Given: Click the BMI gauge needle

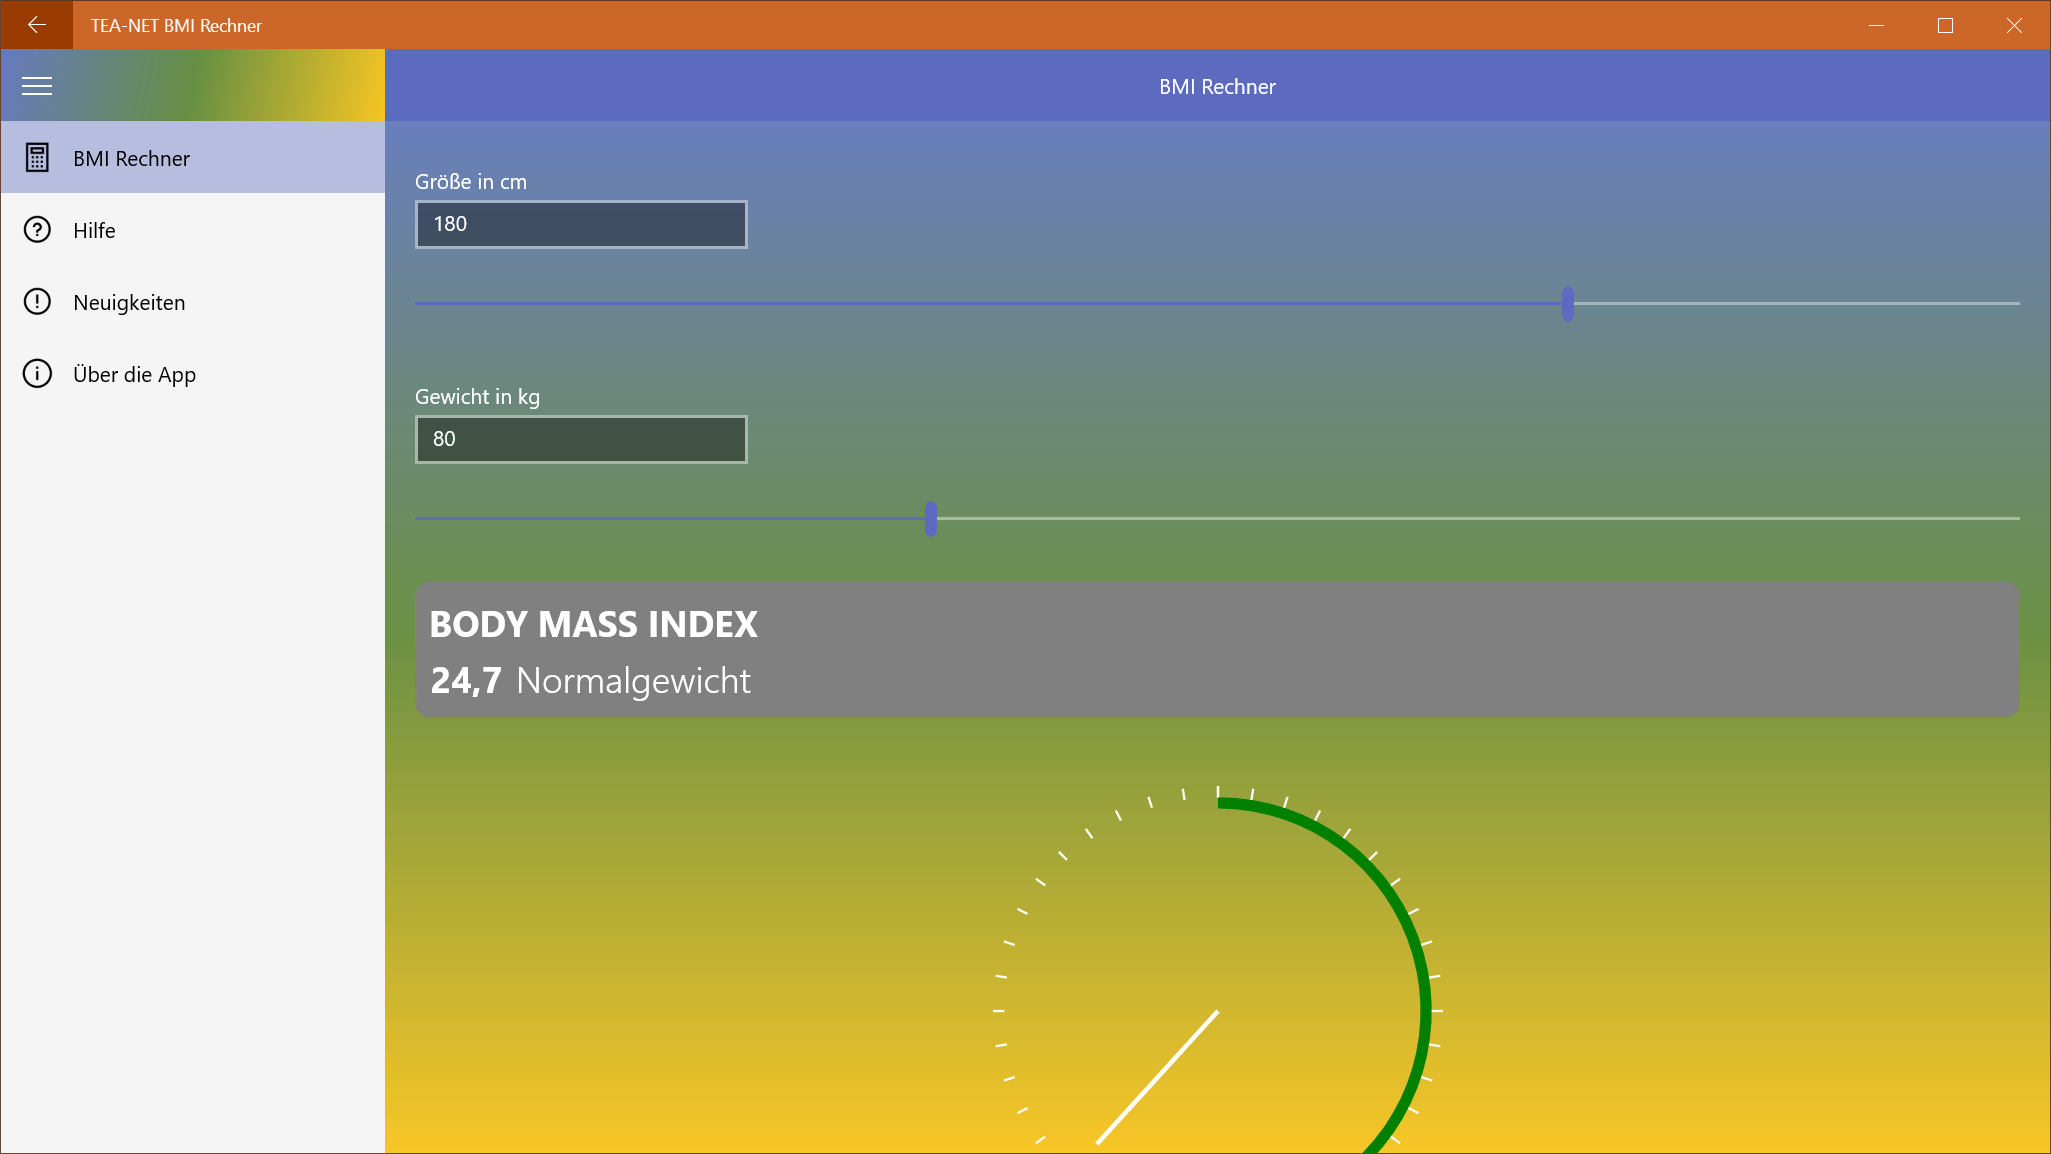Looking at the screenshot, I should pyautogui.click(x=1158, y=1077).
